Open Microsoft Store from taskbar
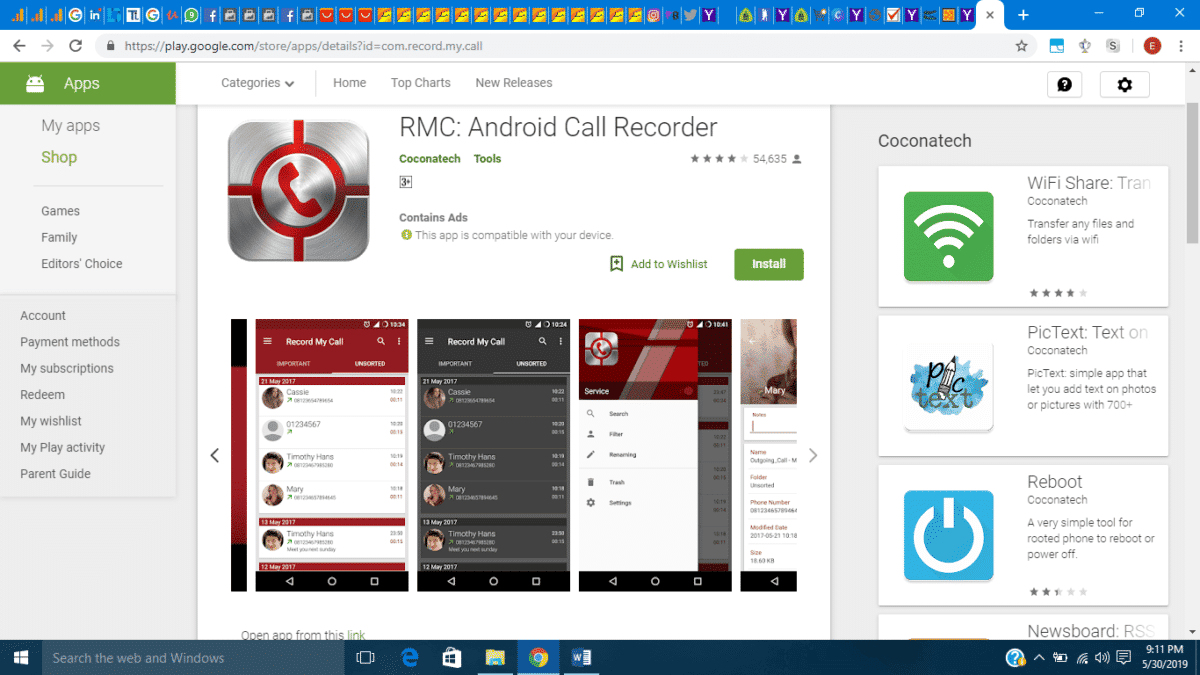The image size is (1200, 675). 452,658
